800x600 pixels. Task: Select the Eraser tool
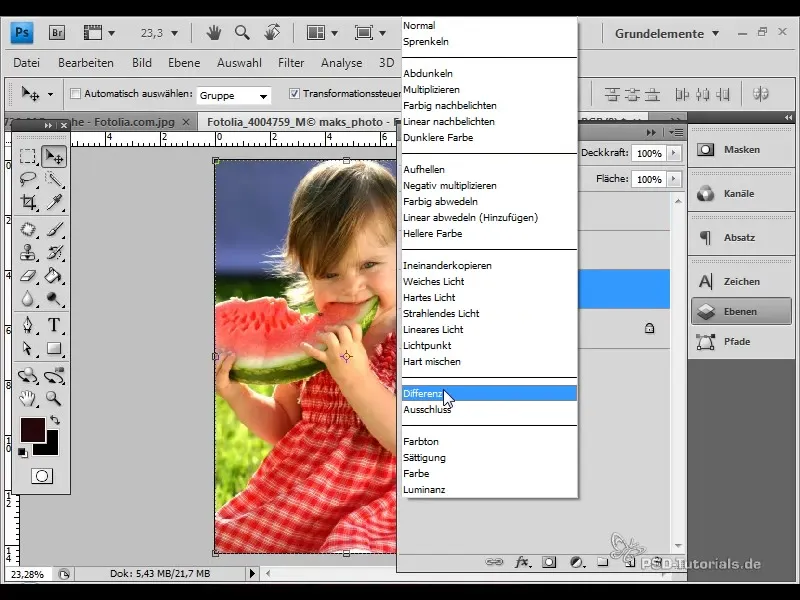(28, 276)
